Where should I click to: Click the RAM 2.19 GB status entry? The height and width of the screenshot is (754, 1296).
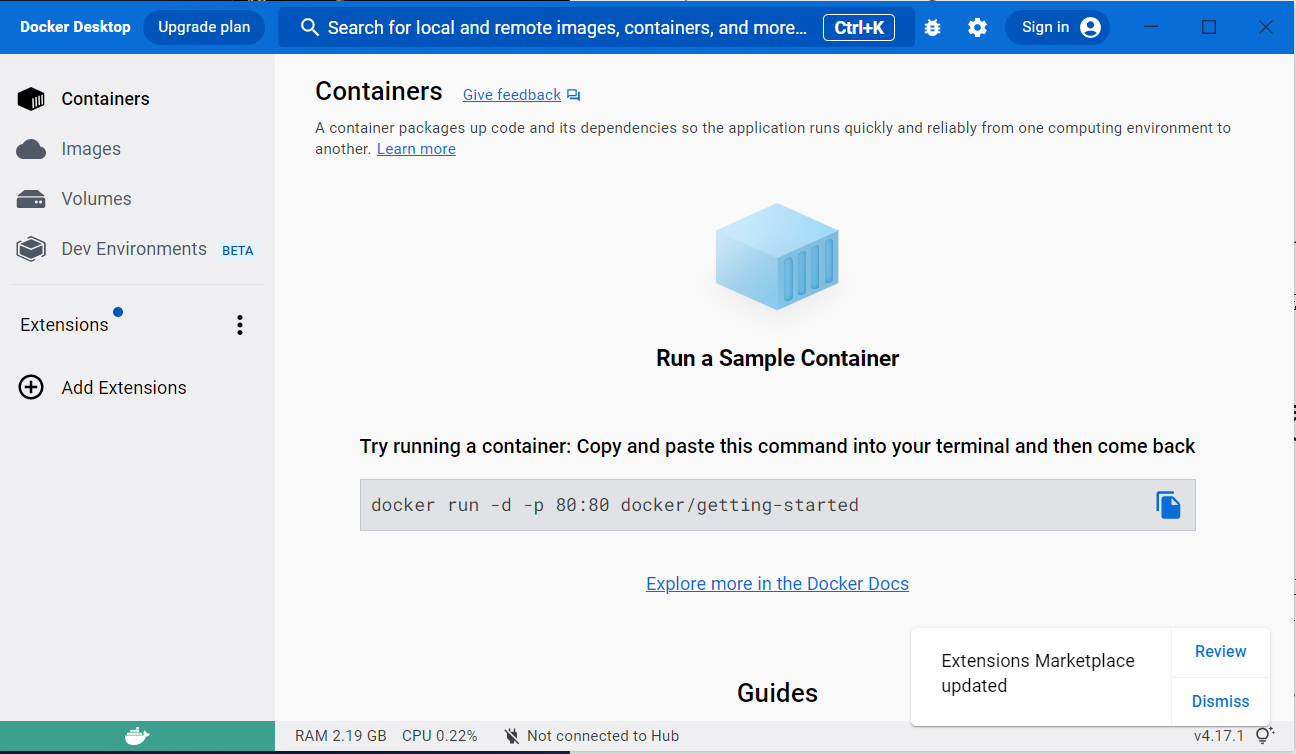[x=340, y=736]
